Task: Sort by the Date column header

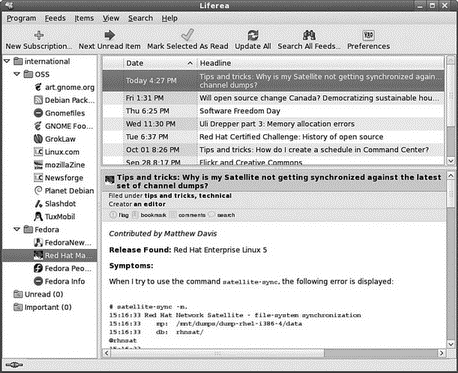Action: 160,63
